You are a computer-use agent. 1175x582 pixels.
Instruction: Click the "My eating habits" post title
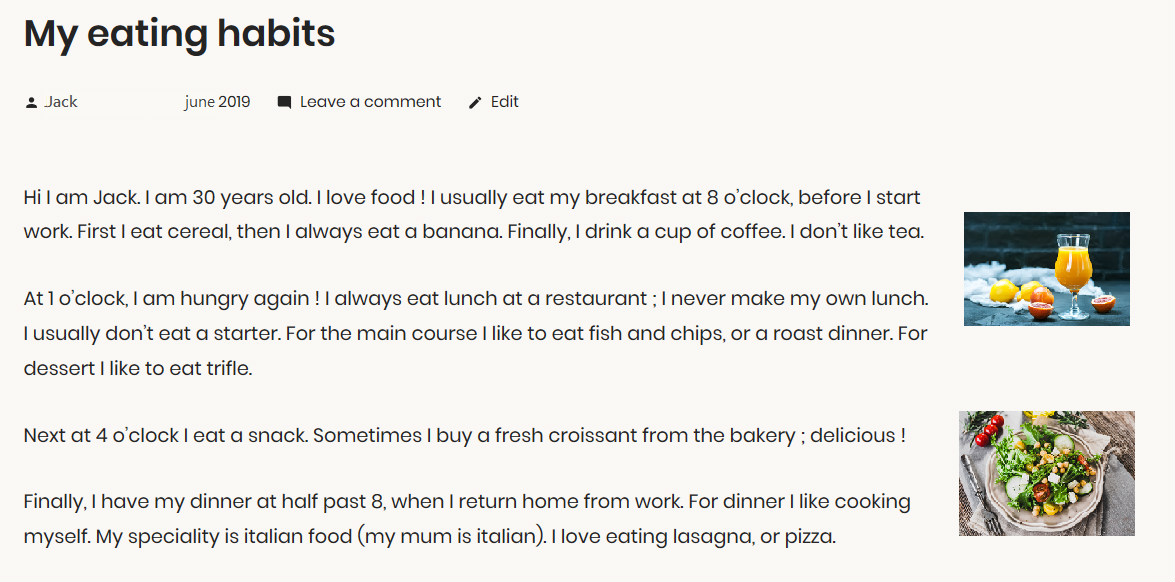click(179, 34)
